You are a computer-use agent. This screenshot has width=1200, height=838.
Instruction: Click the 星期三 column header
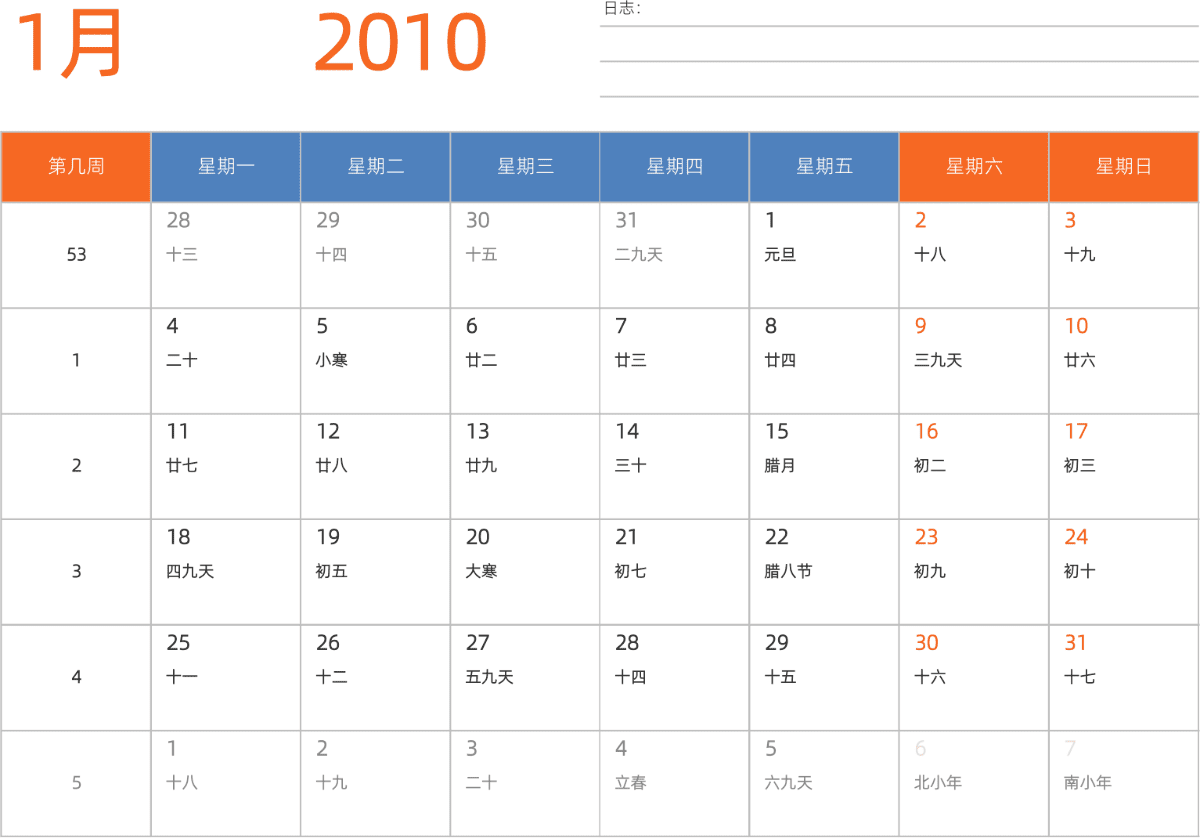pos(525,167)
